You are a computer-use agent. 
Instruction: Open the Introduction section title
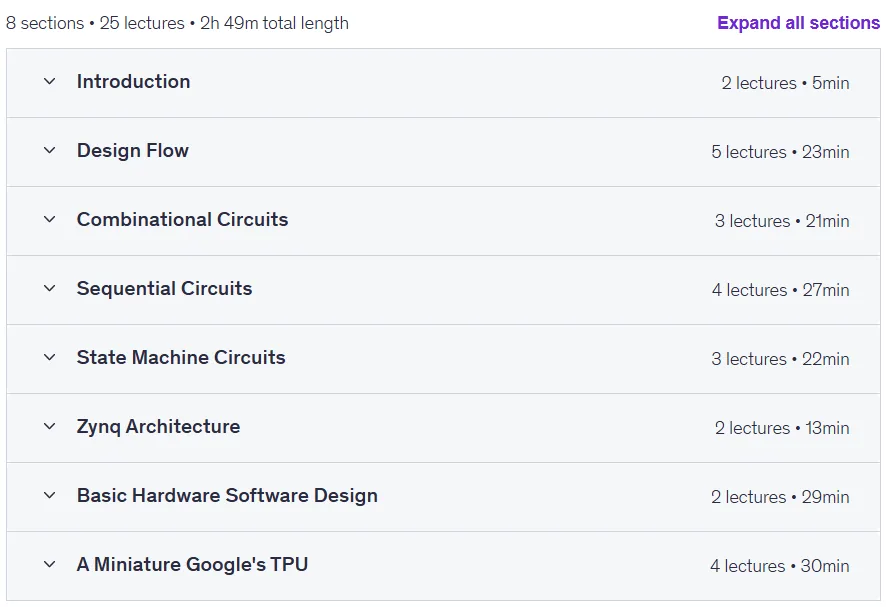[x=133, y=81]
